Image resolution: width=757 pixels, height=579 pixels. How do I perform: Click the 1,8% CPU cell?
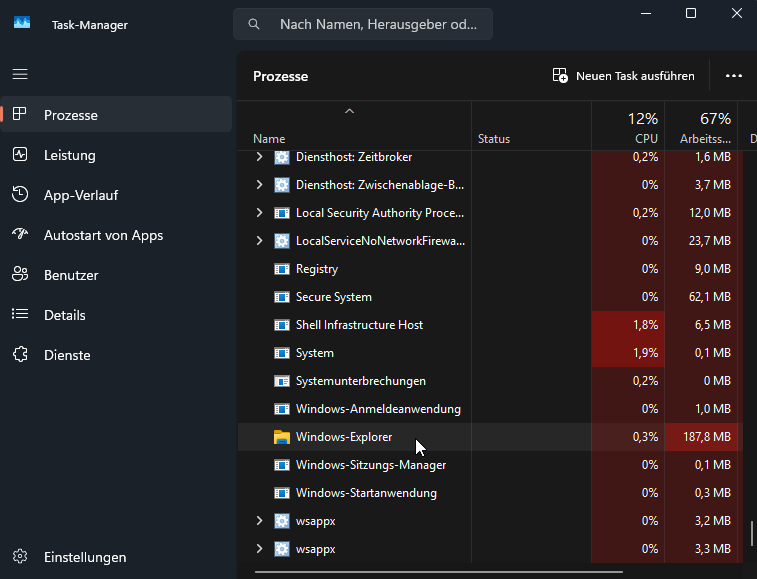[x=628, y=325]
